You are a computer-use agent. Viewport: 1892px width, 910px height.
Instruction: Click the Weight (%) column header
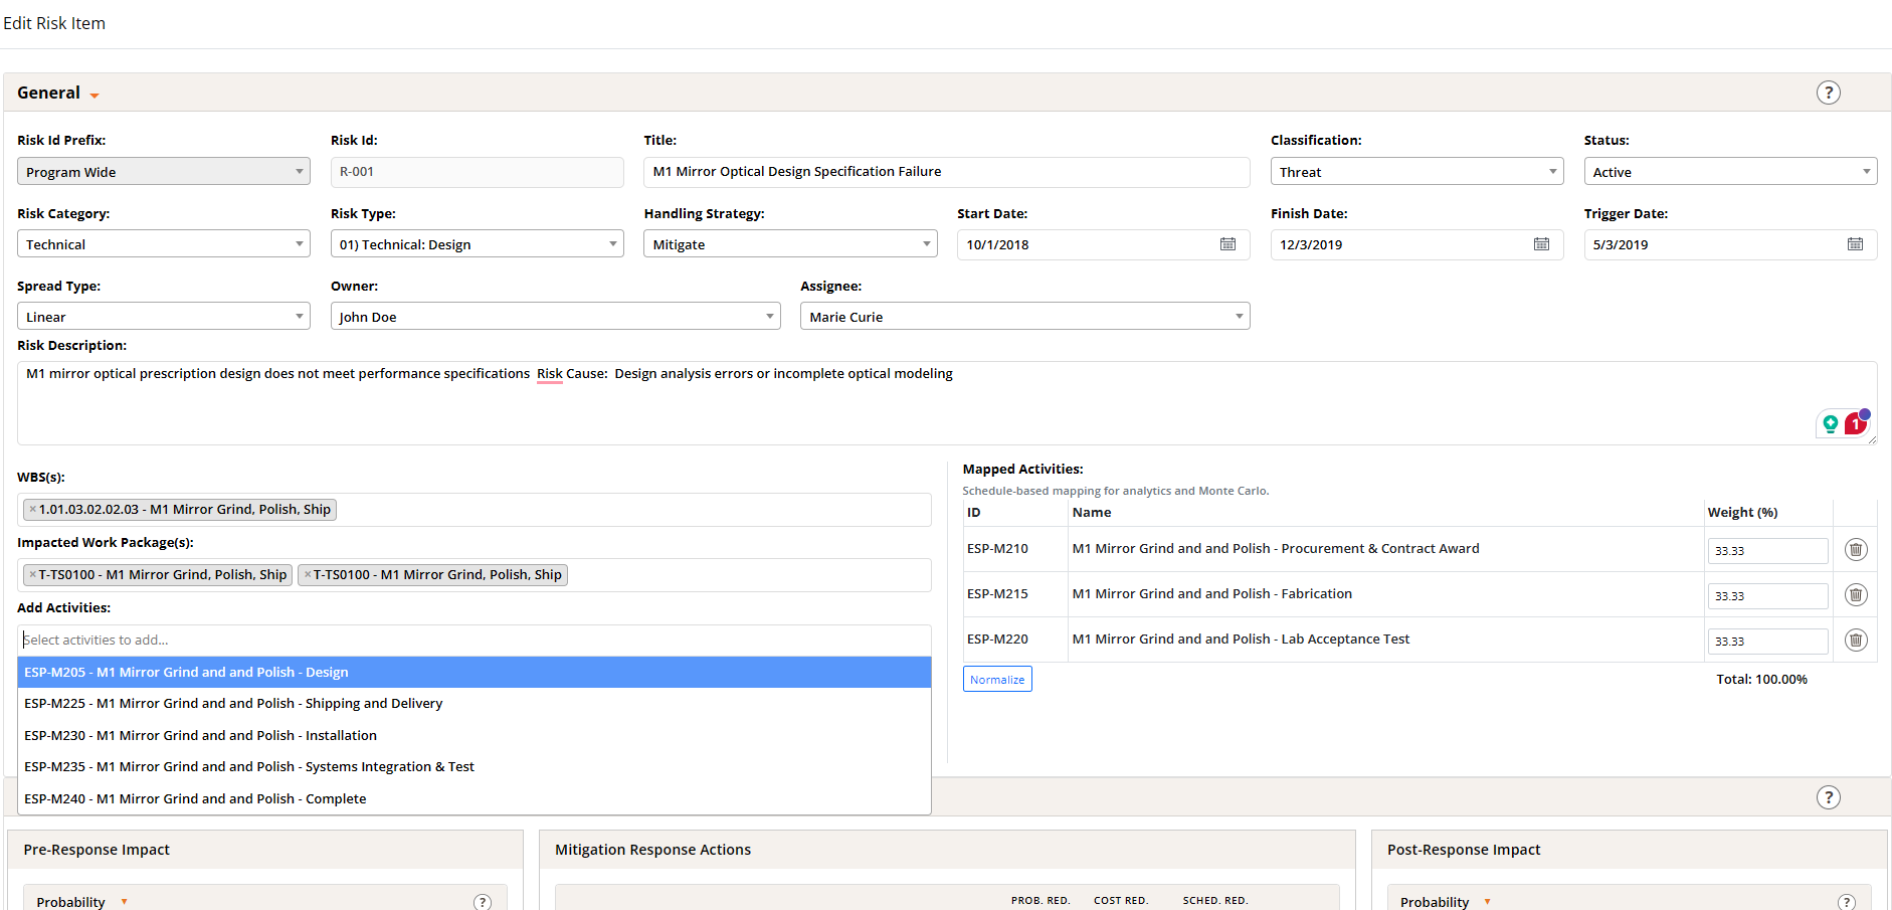(1742, 512)
